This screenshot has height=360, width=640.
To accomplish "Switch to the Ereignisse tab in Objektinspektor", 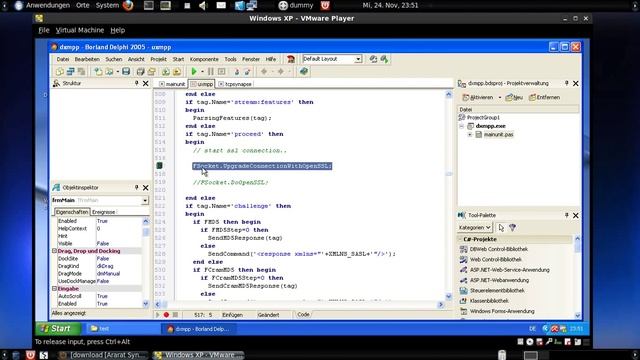I will 103,212.
